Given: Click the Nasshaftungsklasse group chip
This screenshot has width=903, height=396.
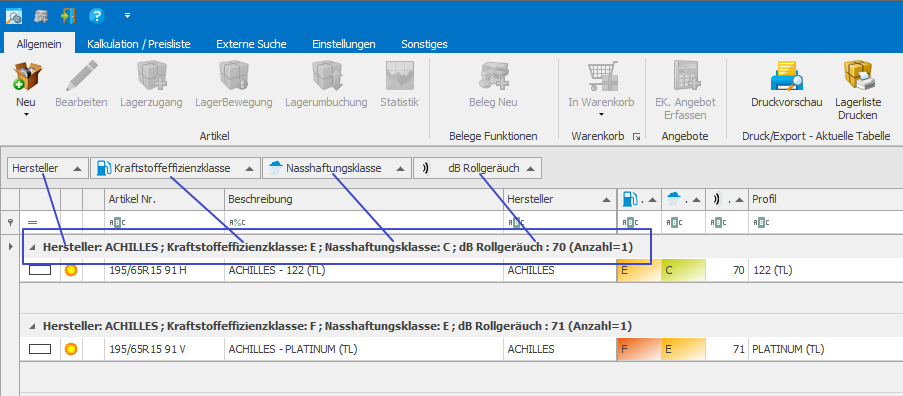Looking at the screenshot, I should (336, 169).
